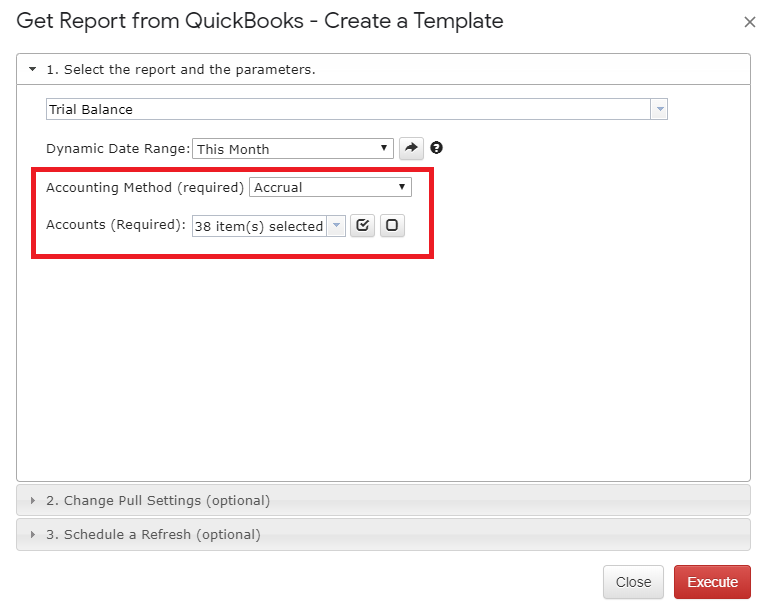Open the Trial Balance report dropdown arrow
The height and width of the screenshot is (611, 765).
660,109
